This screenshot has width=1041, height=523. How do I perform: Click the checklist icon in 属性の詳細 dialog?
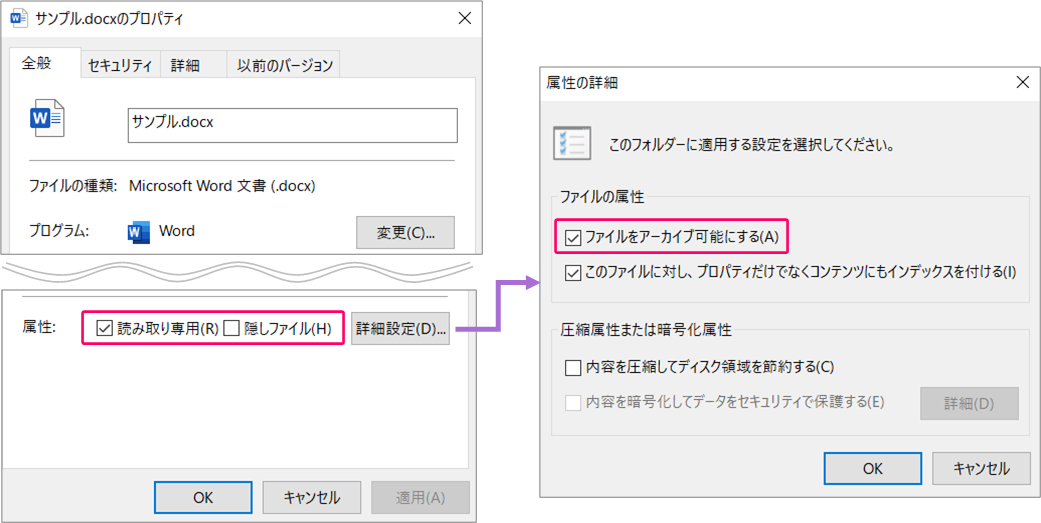[570, 143]
